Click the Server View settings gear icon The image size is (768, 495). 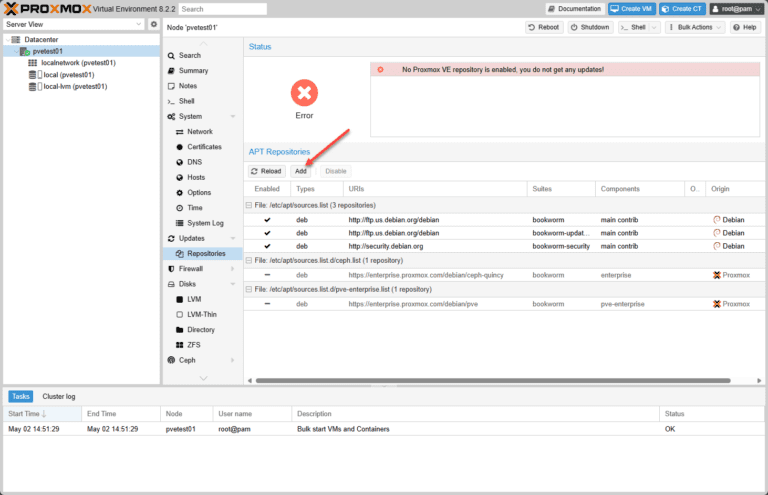(154, 24)
